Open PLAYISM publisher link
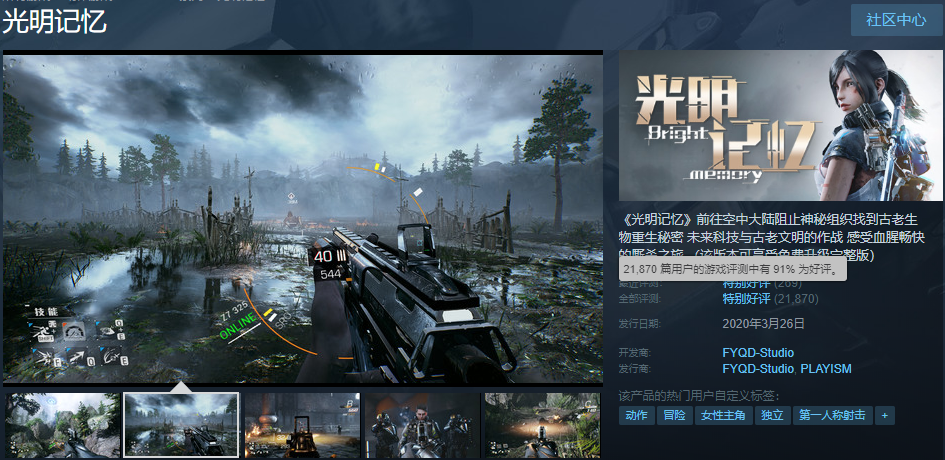The width and height of the screenshot is (945, 460). [x=826, y=368]
